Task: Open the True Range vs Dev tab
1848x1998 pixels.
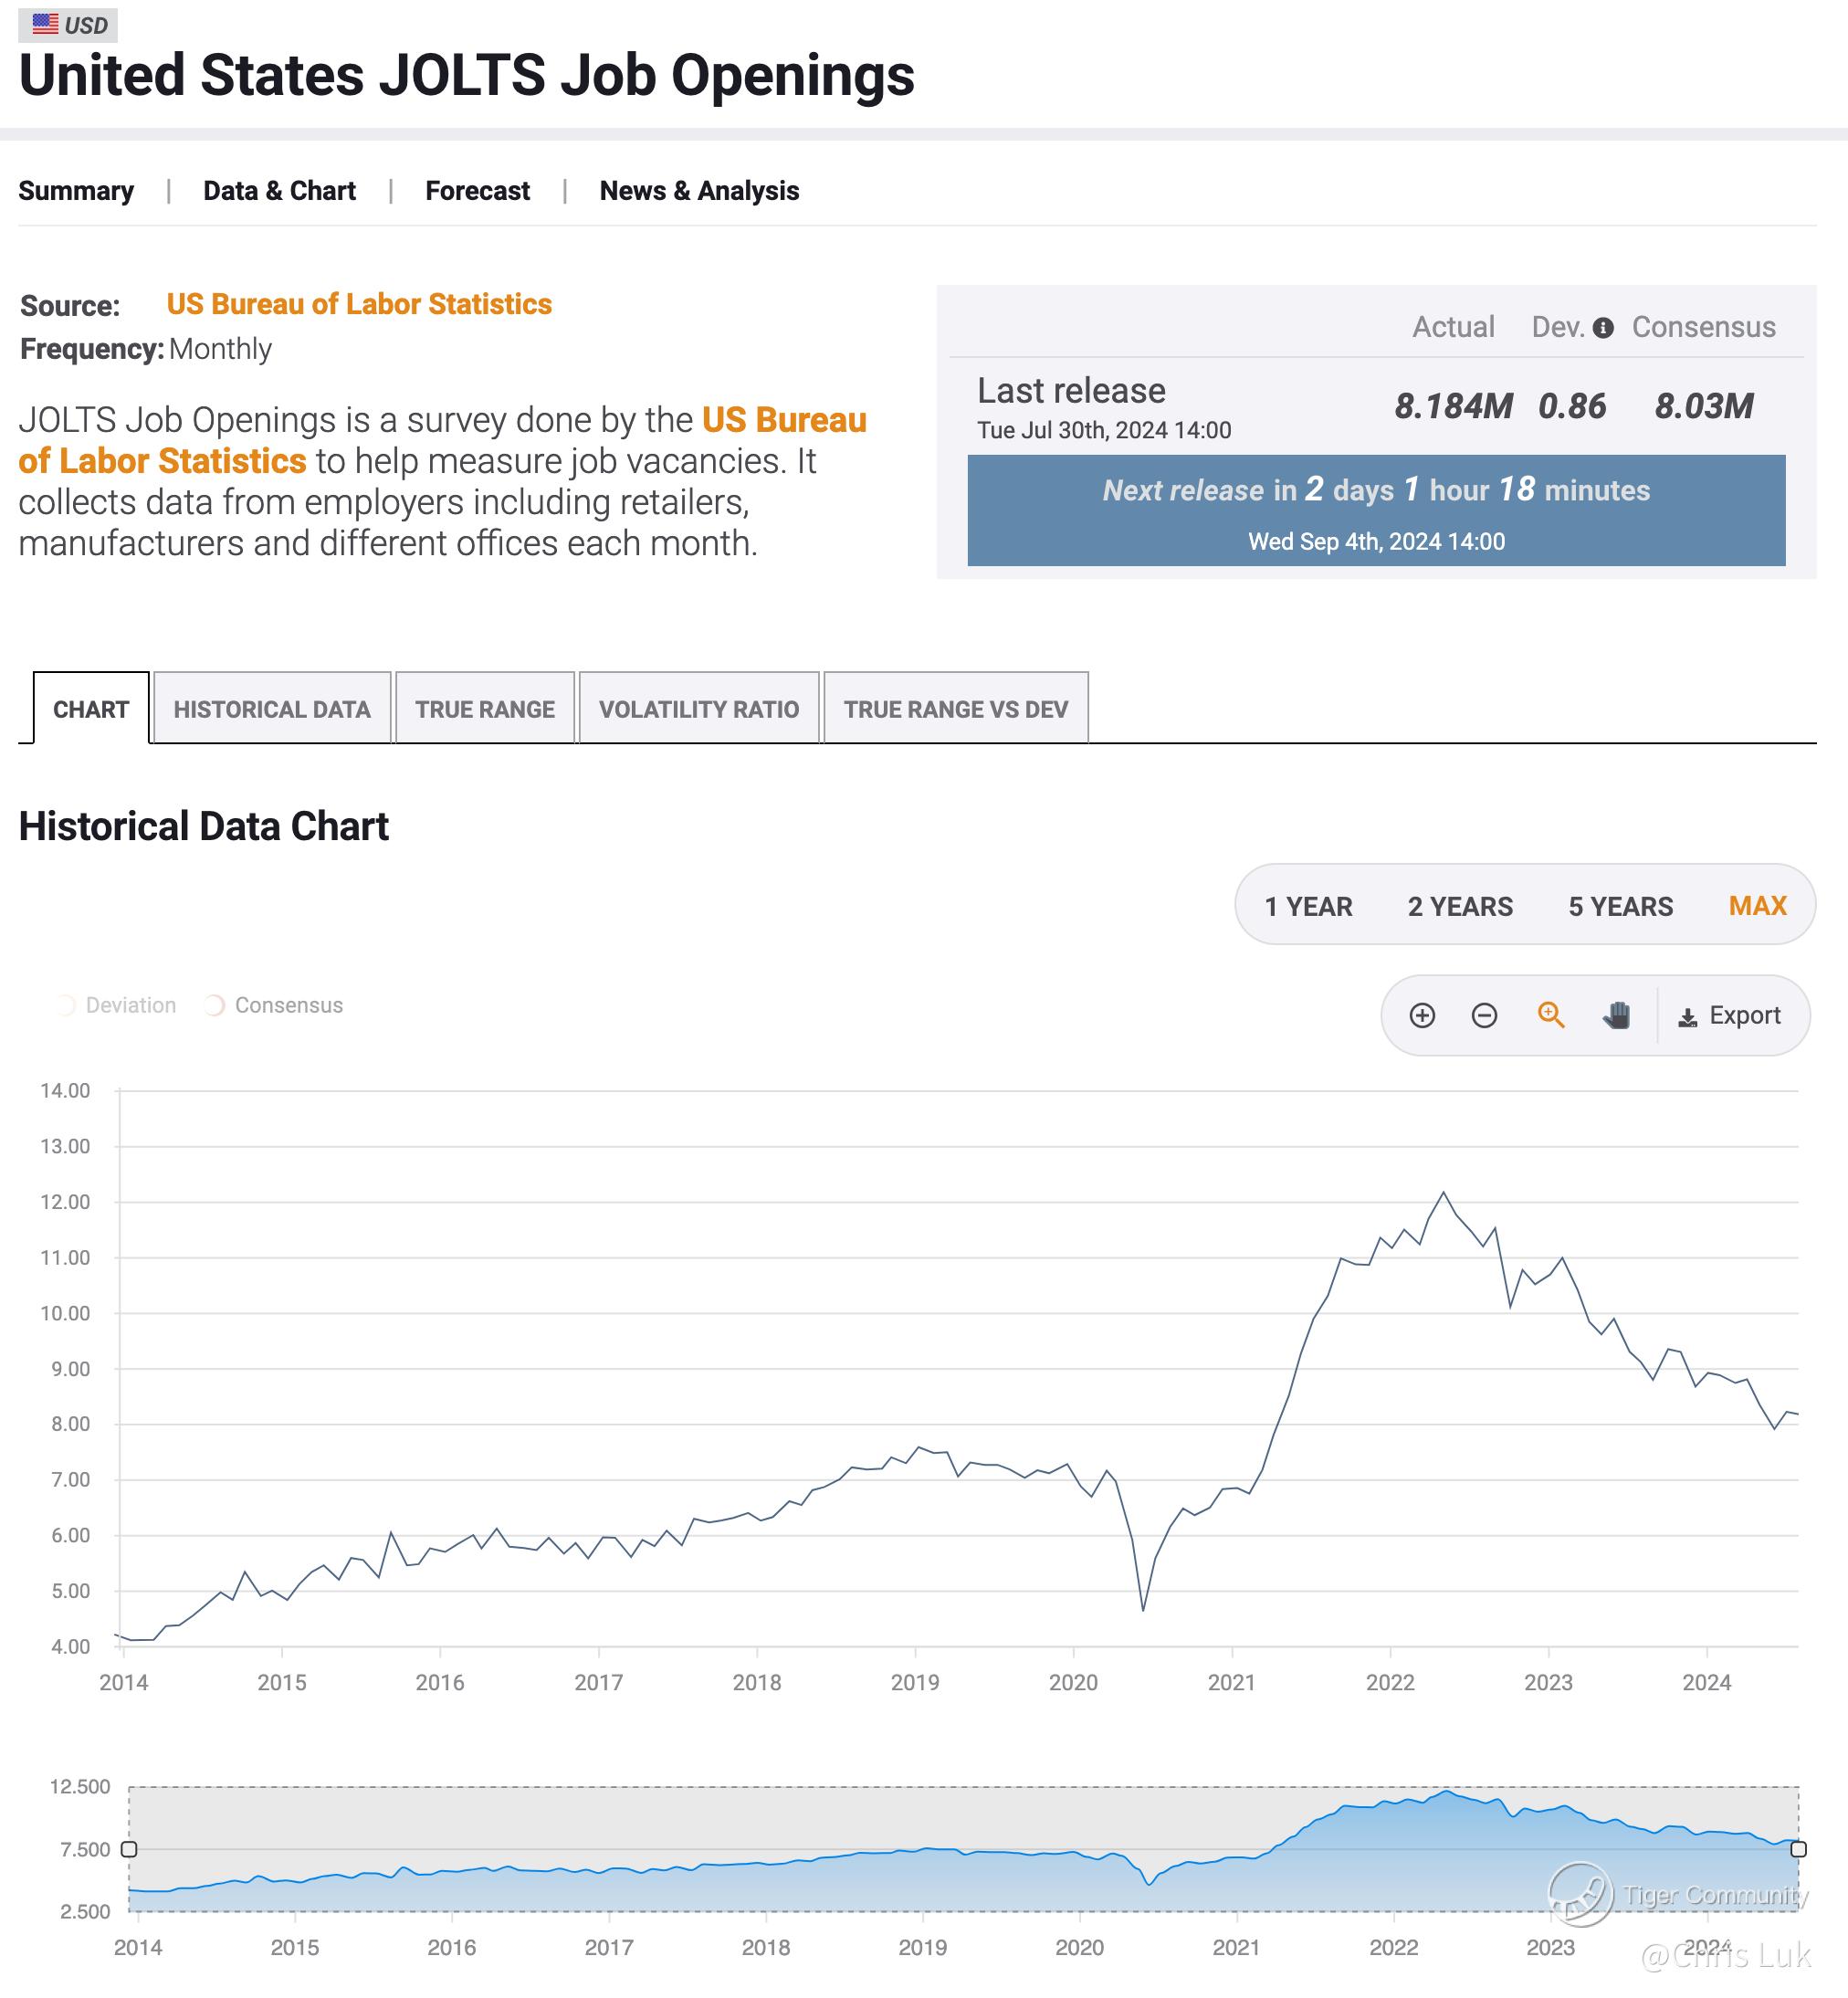Action: 955,709
